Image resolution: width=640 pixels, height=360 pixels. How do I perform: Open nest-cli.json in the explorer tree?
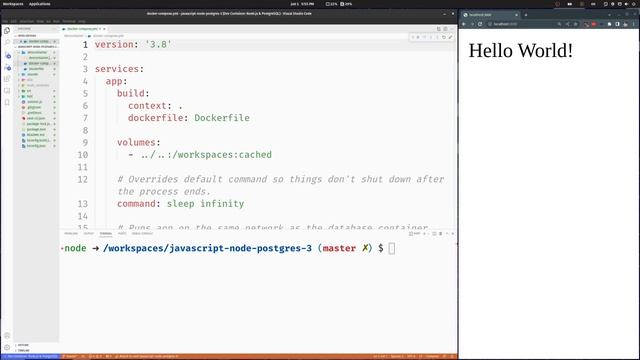36,118
